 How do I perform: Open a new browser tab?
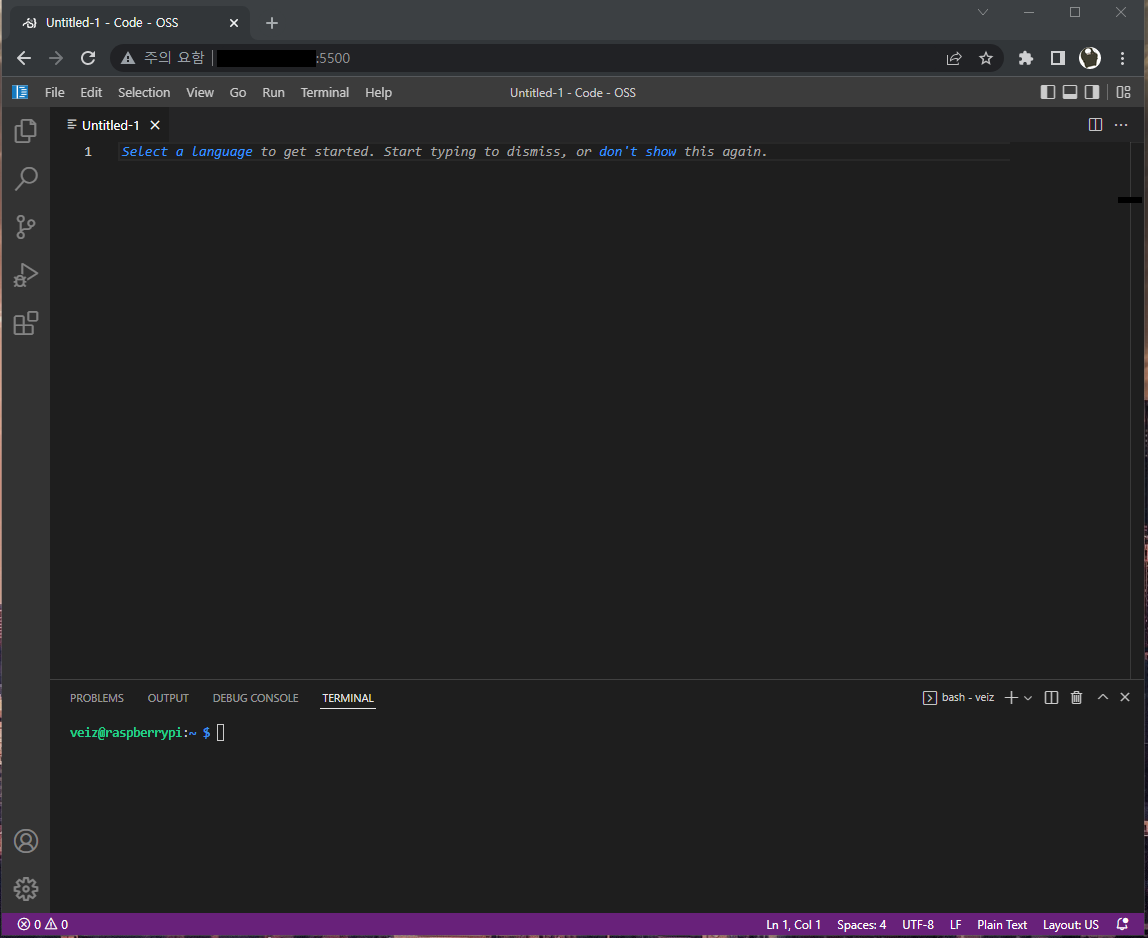(272, 23)
